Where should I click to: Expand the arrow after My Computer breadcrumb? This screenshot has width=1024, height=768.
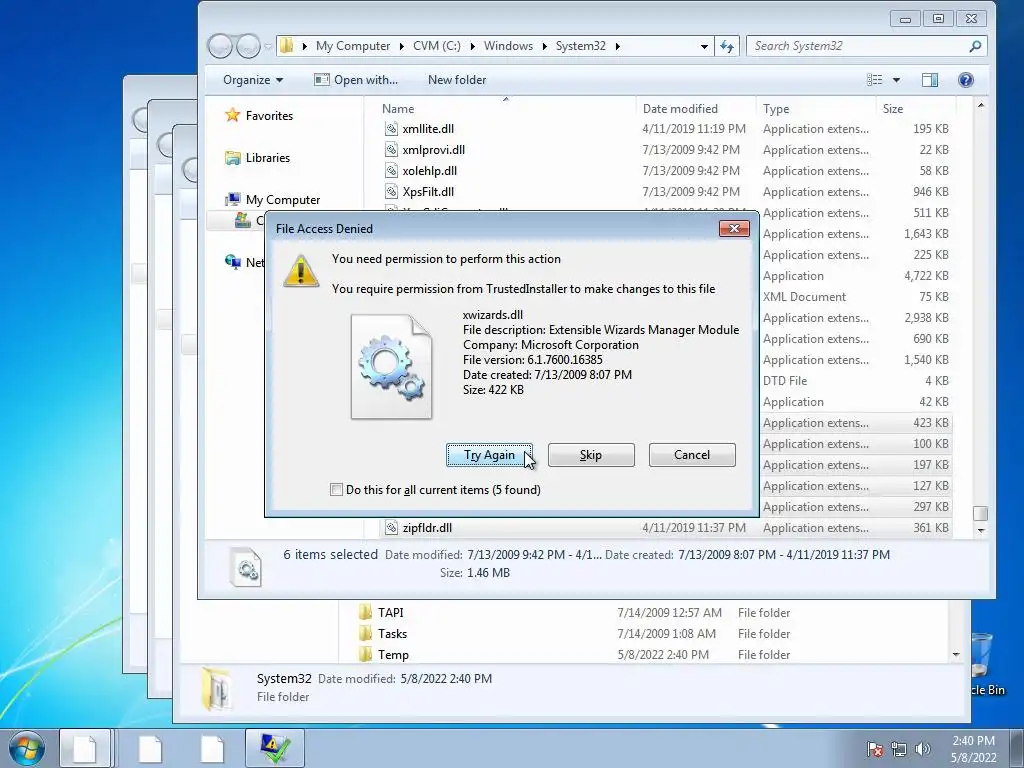click(x=401, y=46)
